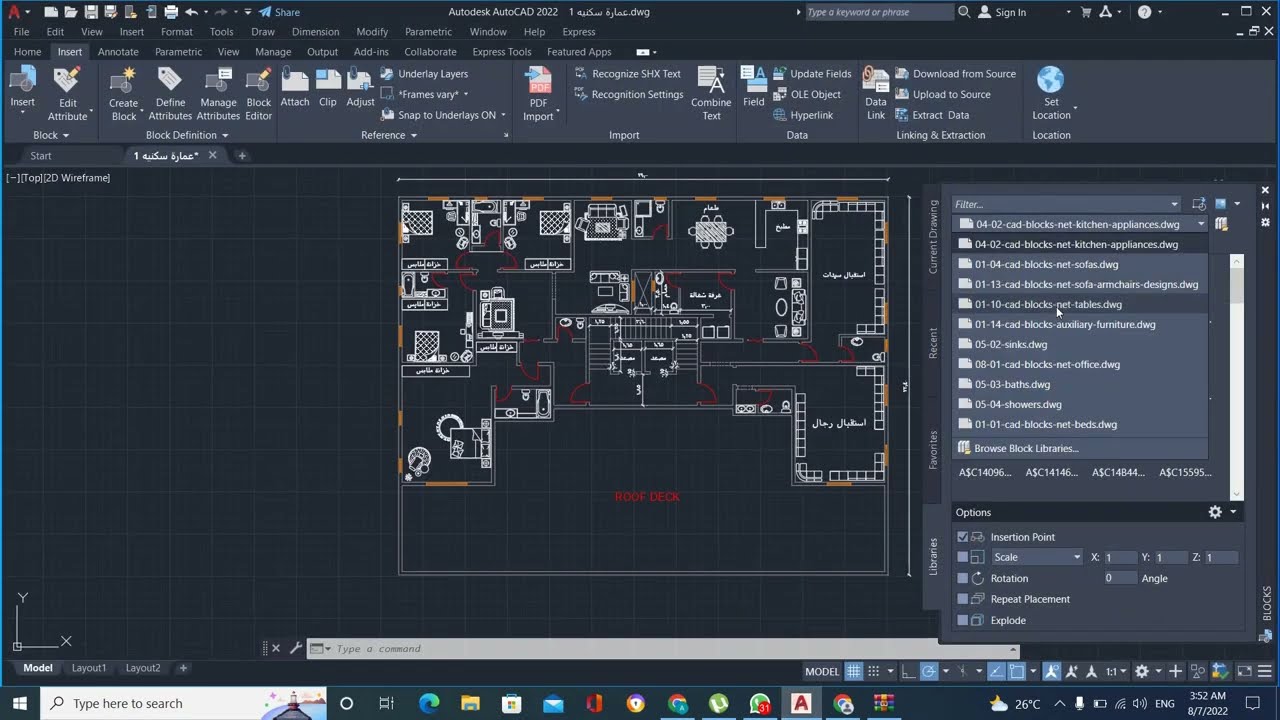Click the Update Fields tool
Screen dimensions: 1280x720
(812, 74)
